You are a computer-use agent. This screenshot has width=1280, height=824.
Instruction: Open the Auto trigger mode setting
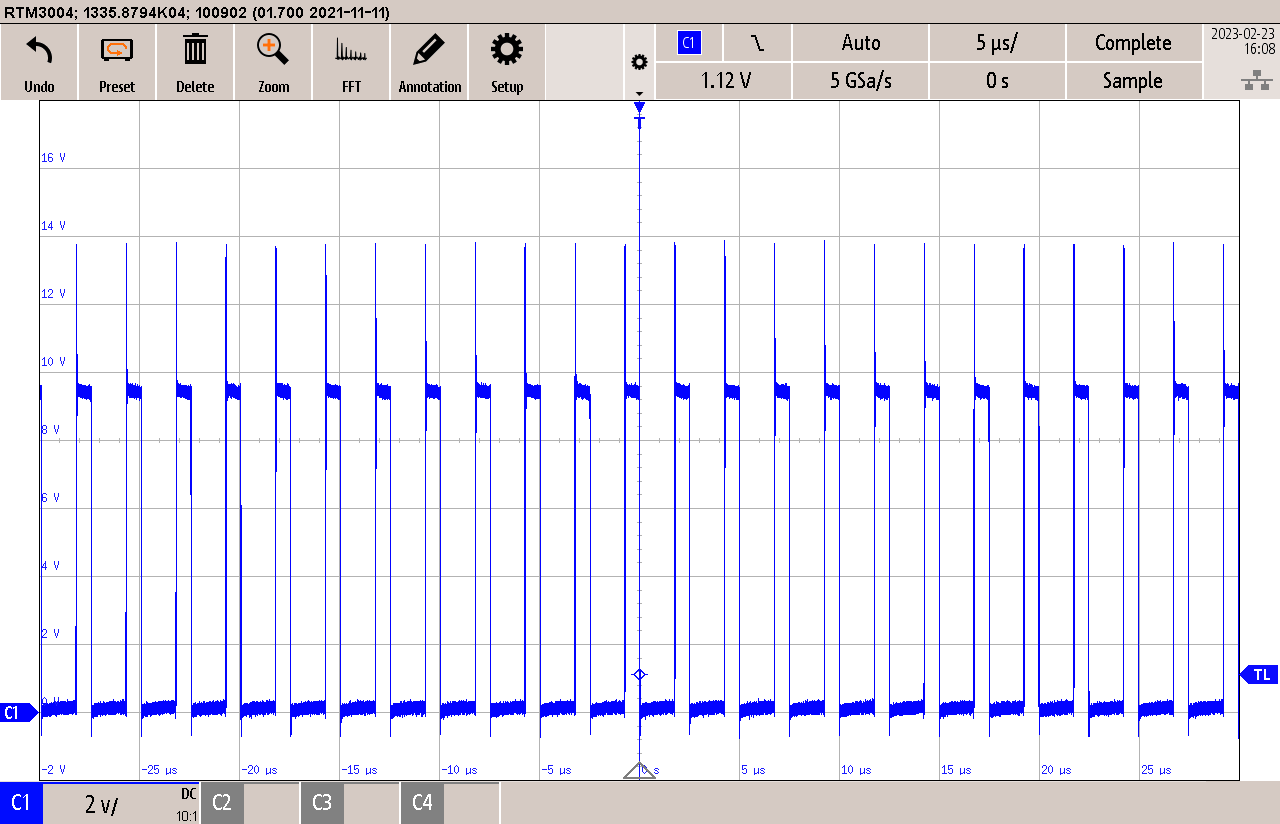click(x=861, y=43)
